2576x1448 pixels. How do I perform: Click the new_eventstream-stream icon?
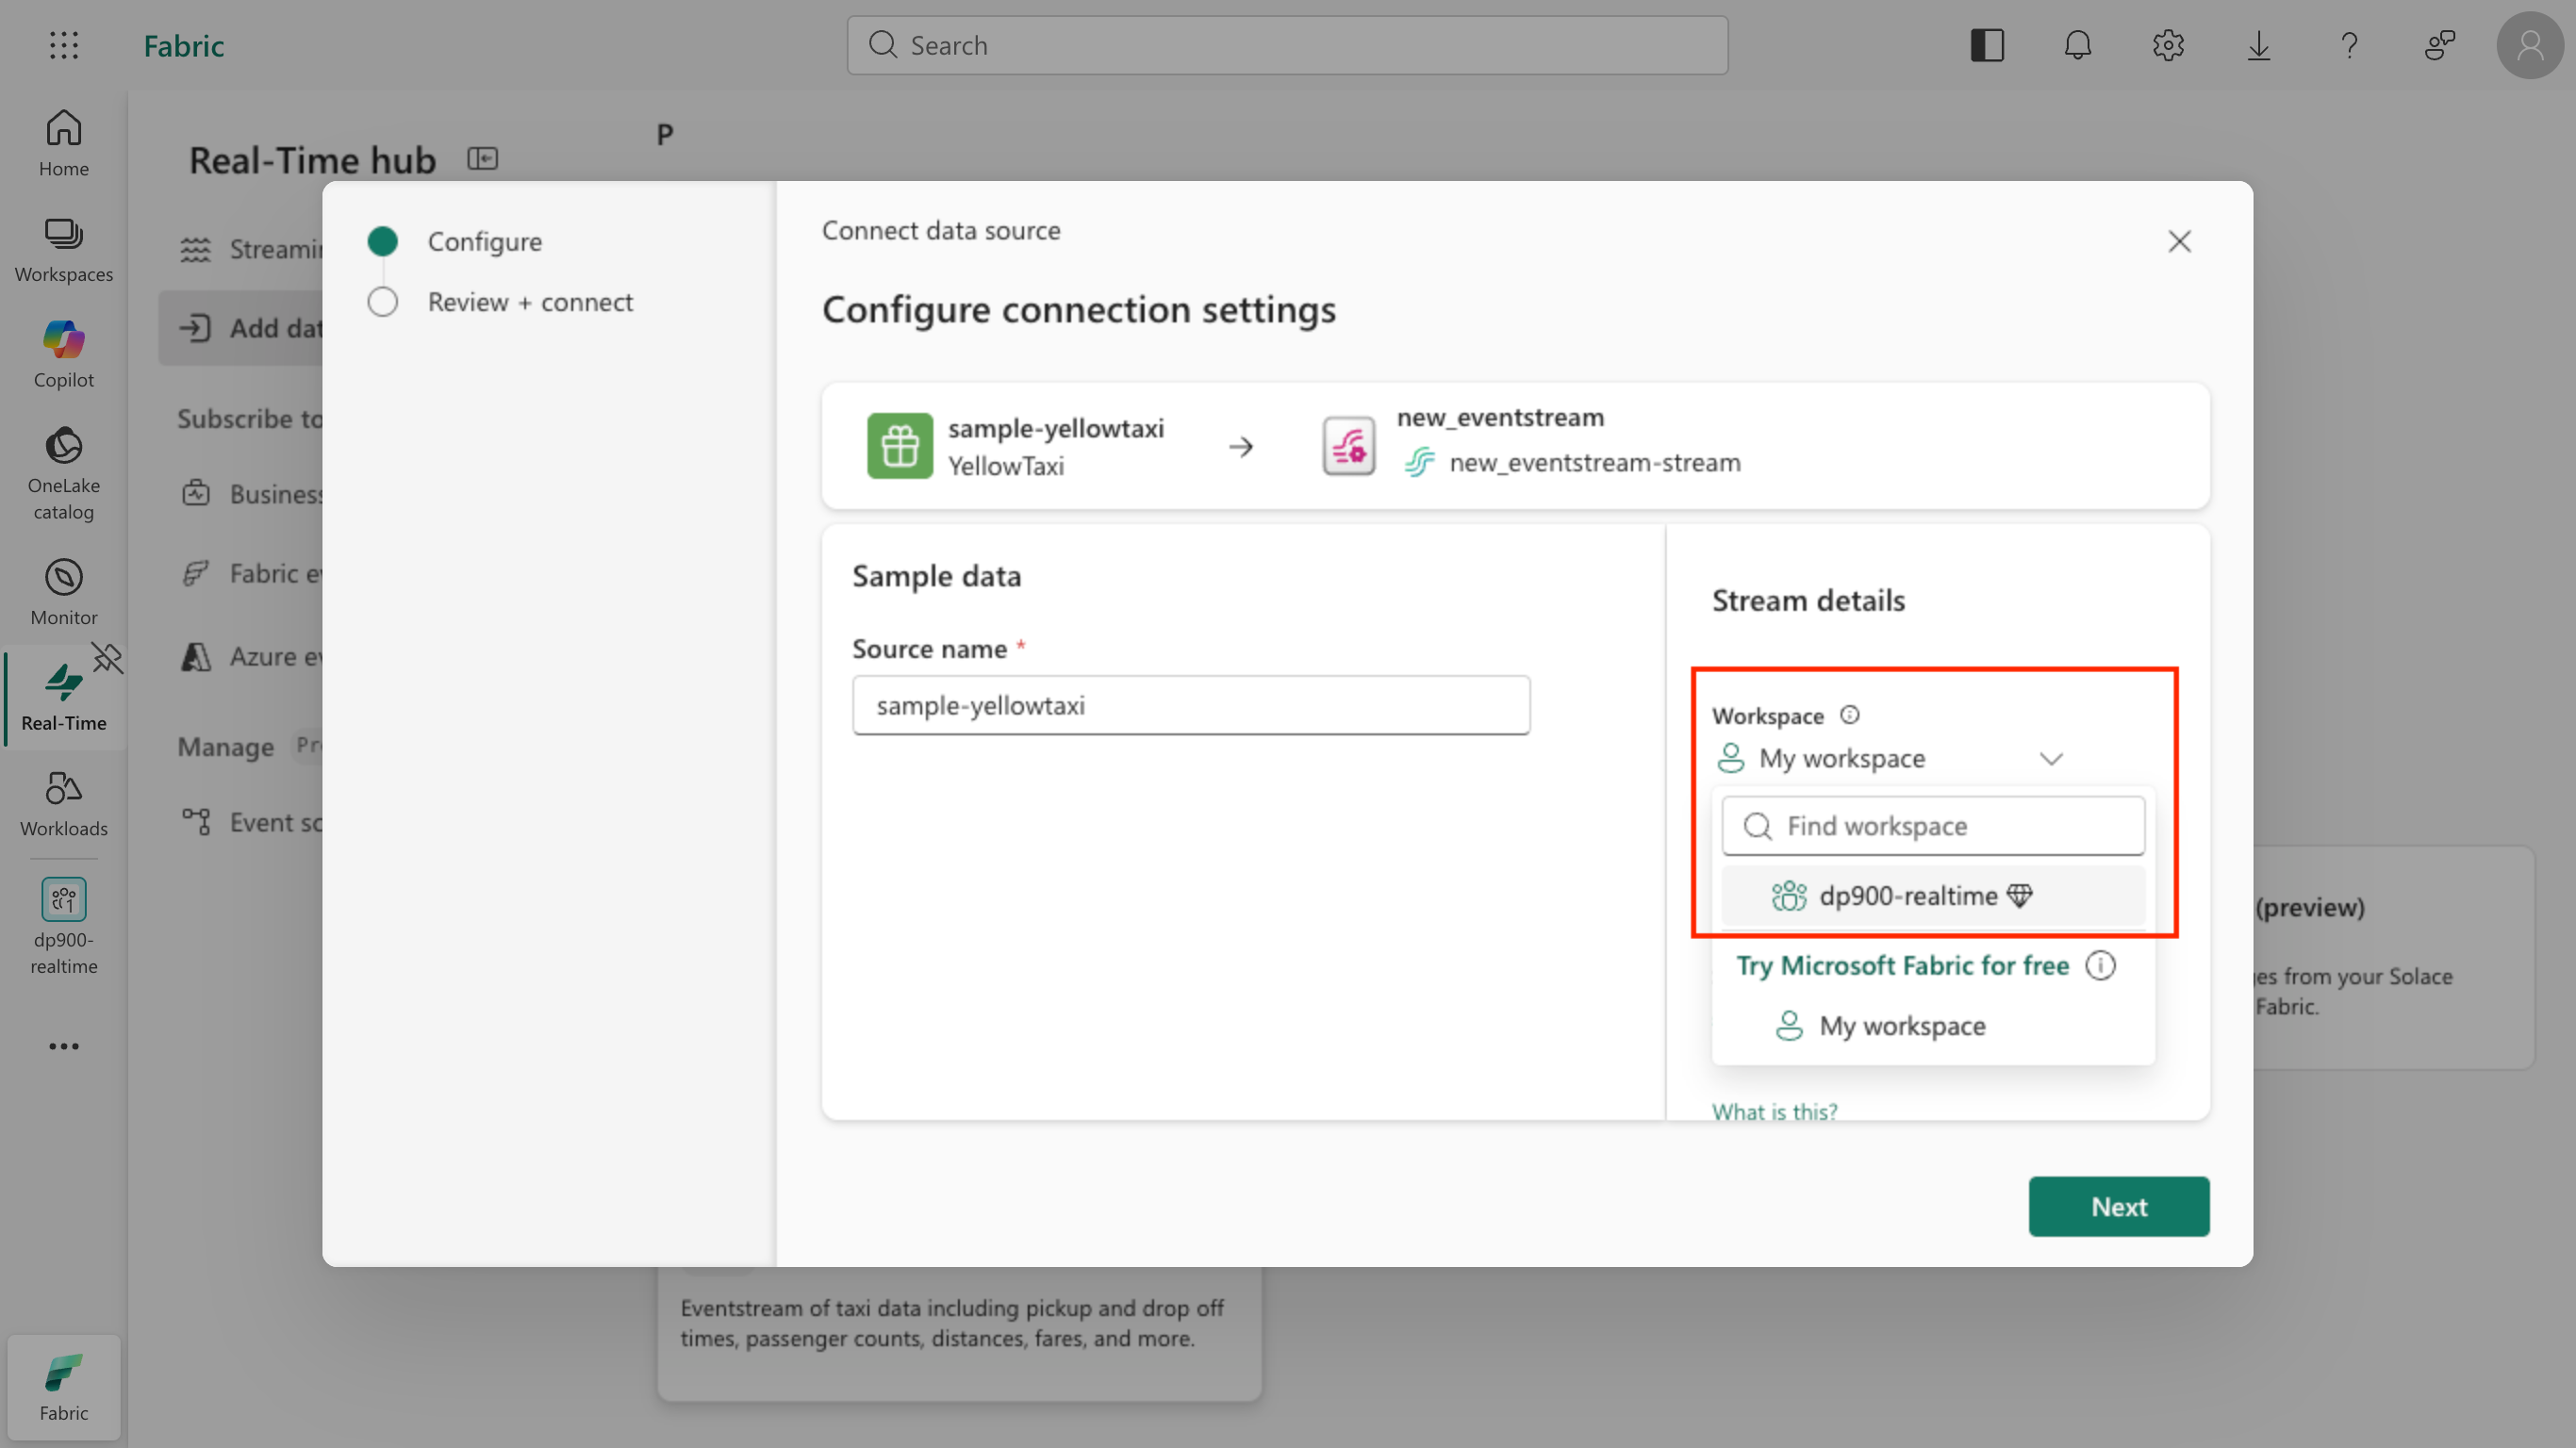pyautogui.click(x=1419, y=462)
